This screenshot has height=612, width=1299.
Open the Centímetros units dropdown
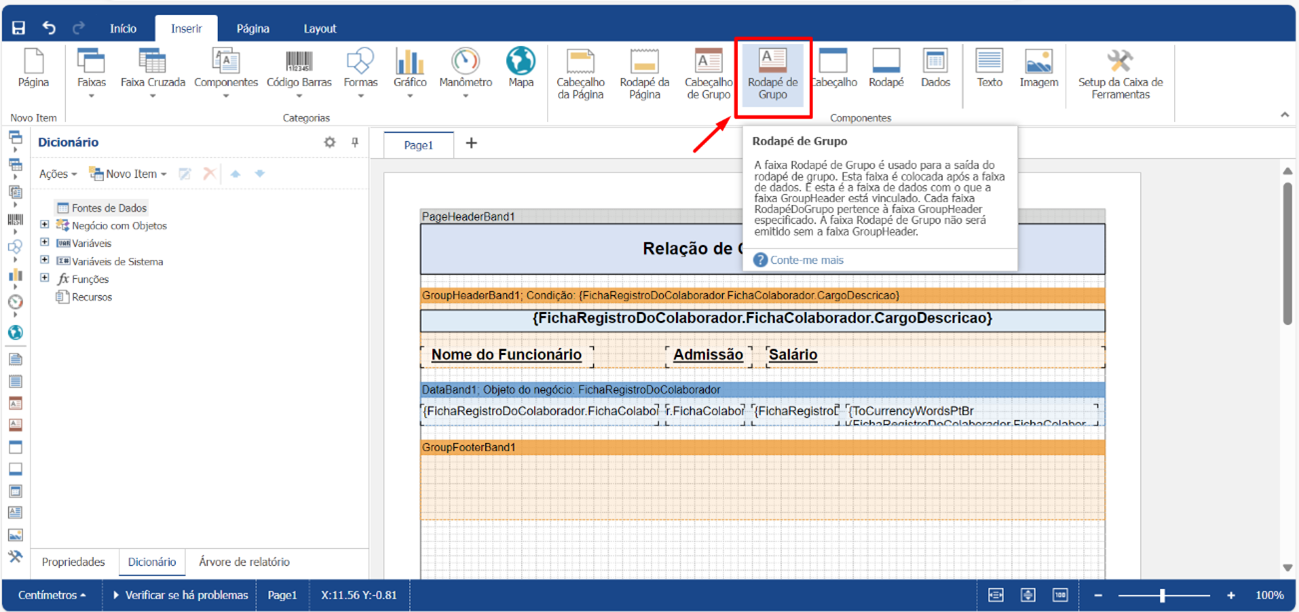coord(52,595)
